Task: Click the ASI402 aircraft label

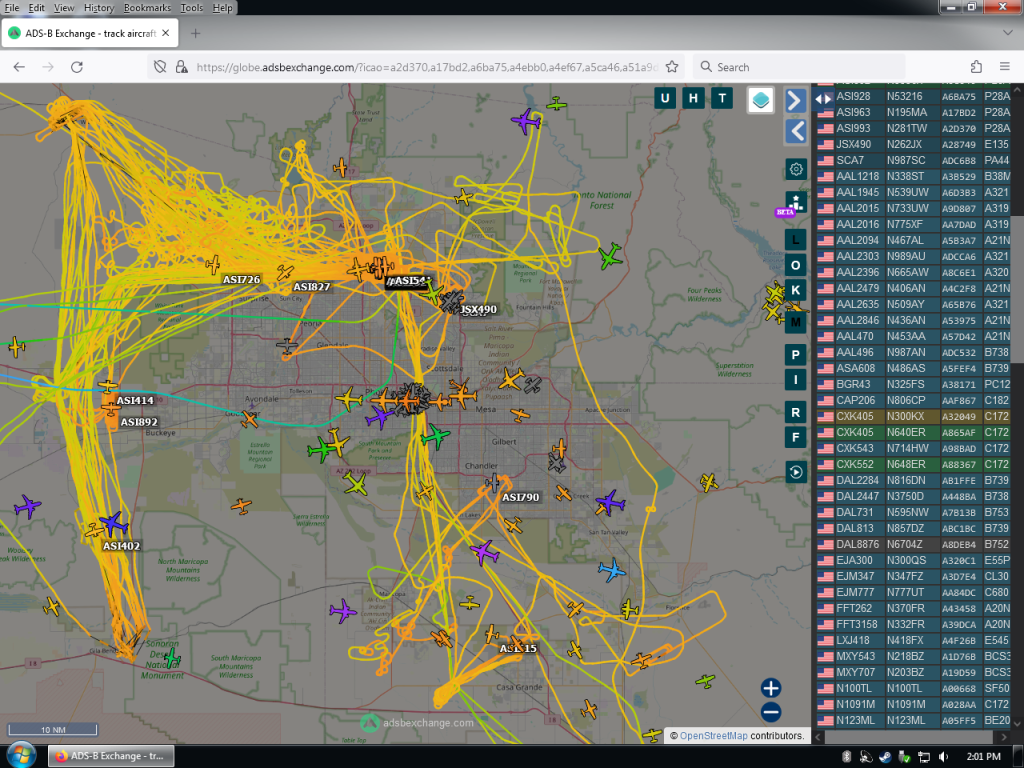Action: 121,546
